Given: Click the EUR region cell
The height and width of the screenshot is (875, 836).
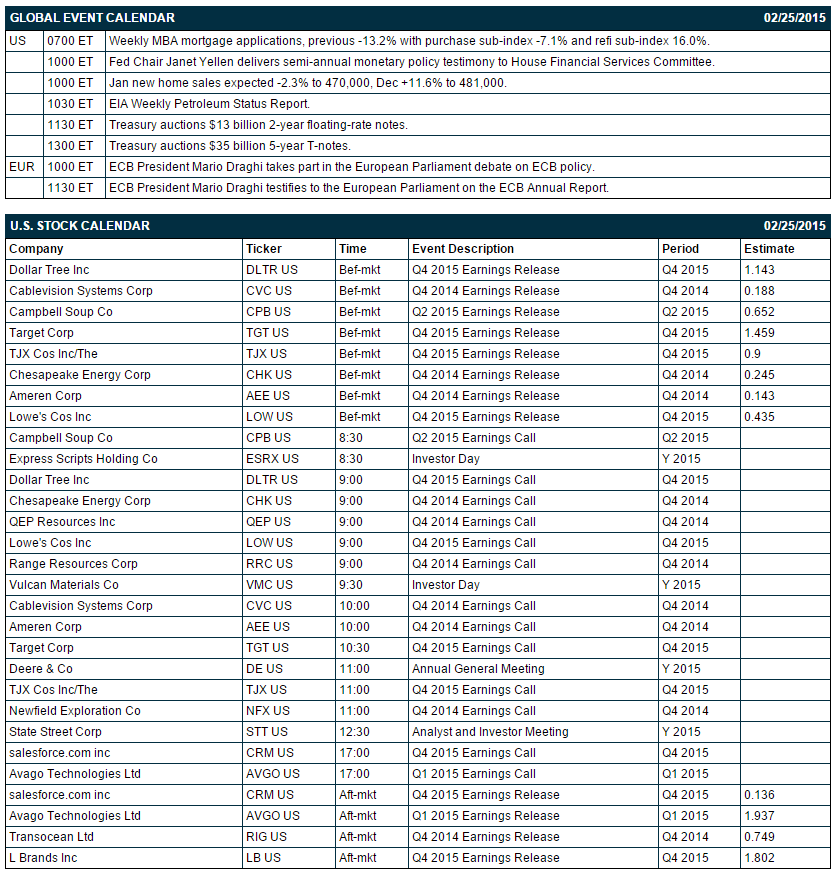Looking at the screenshot, I should point(22,167).
